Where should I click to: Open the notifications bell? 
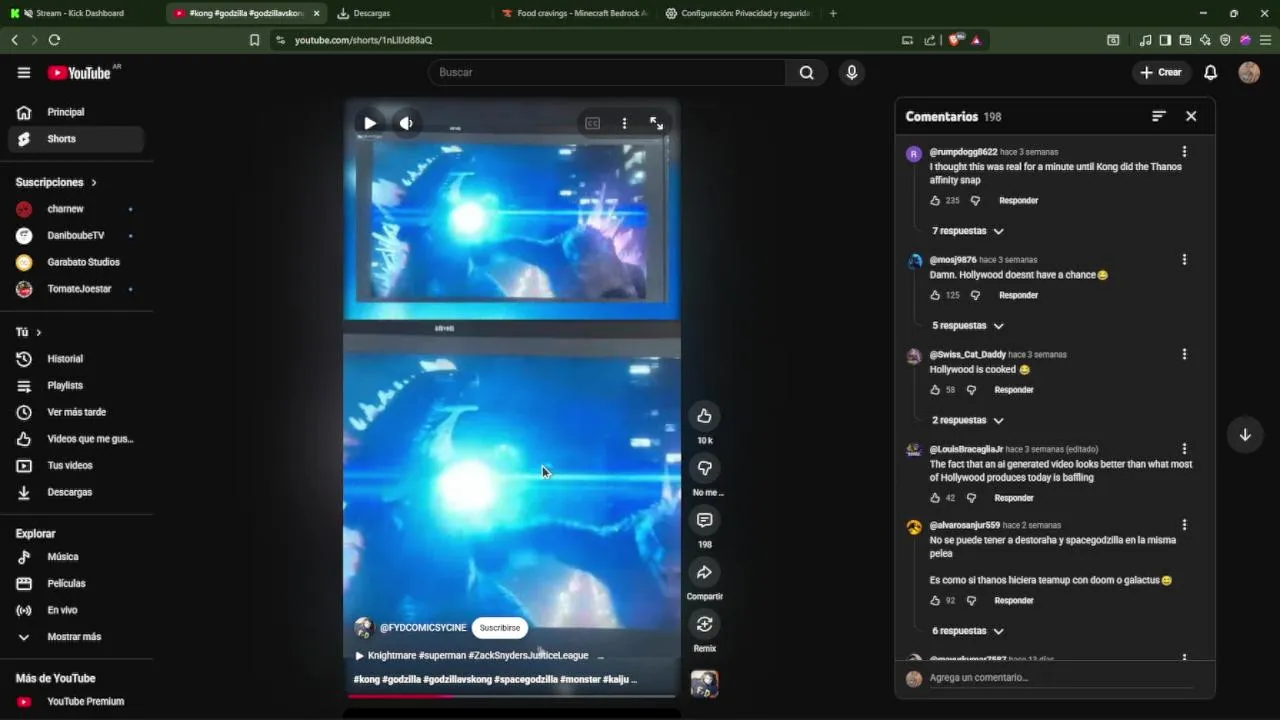1210,72
